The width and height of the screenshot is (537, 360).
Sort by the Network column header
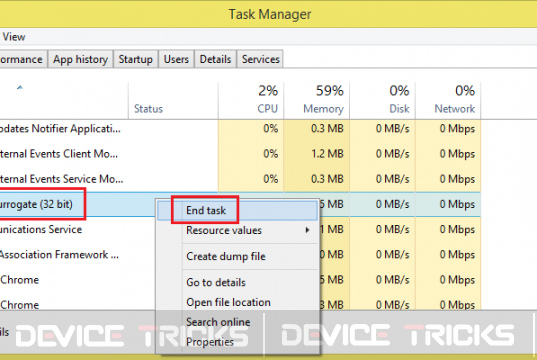click(x=448, y=100)
